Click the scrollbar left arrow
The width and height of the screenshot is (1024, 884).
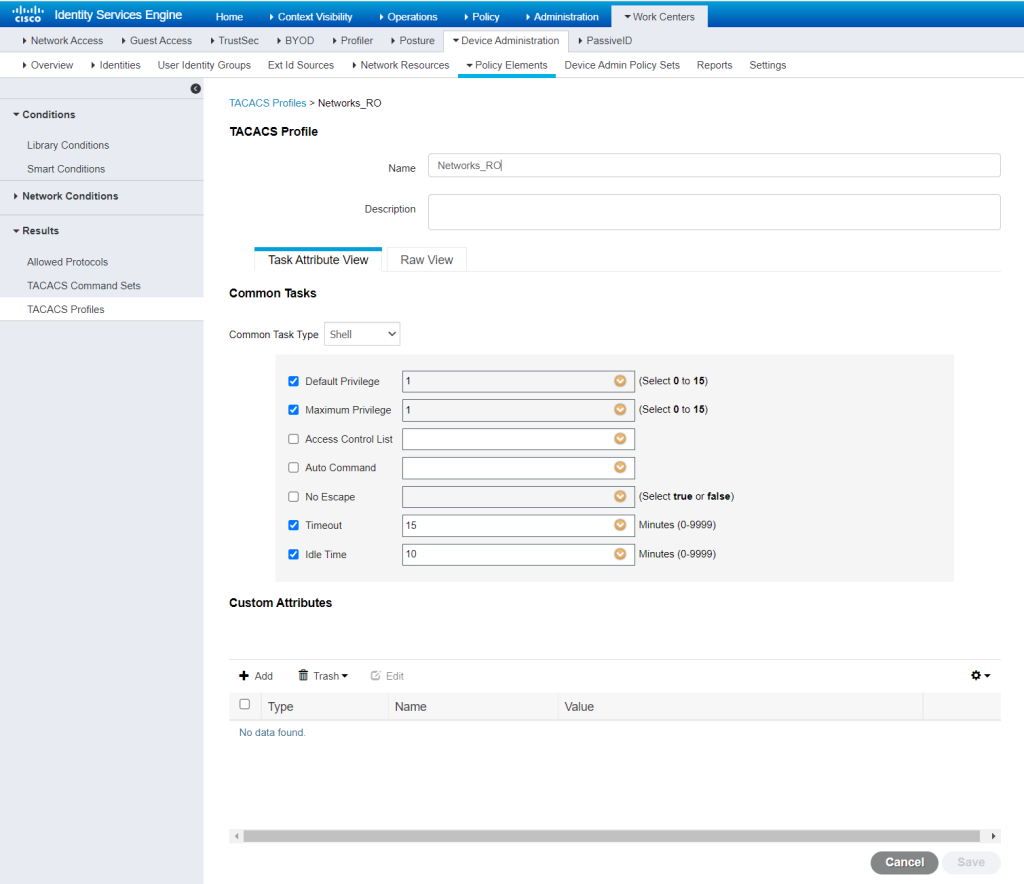point(236,836)
